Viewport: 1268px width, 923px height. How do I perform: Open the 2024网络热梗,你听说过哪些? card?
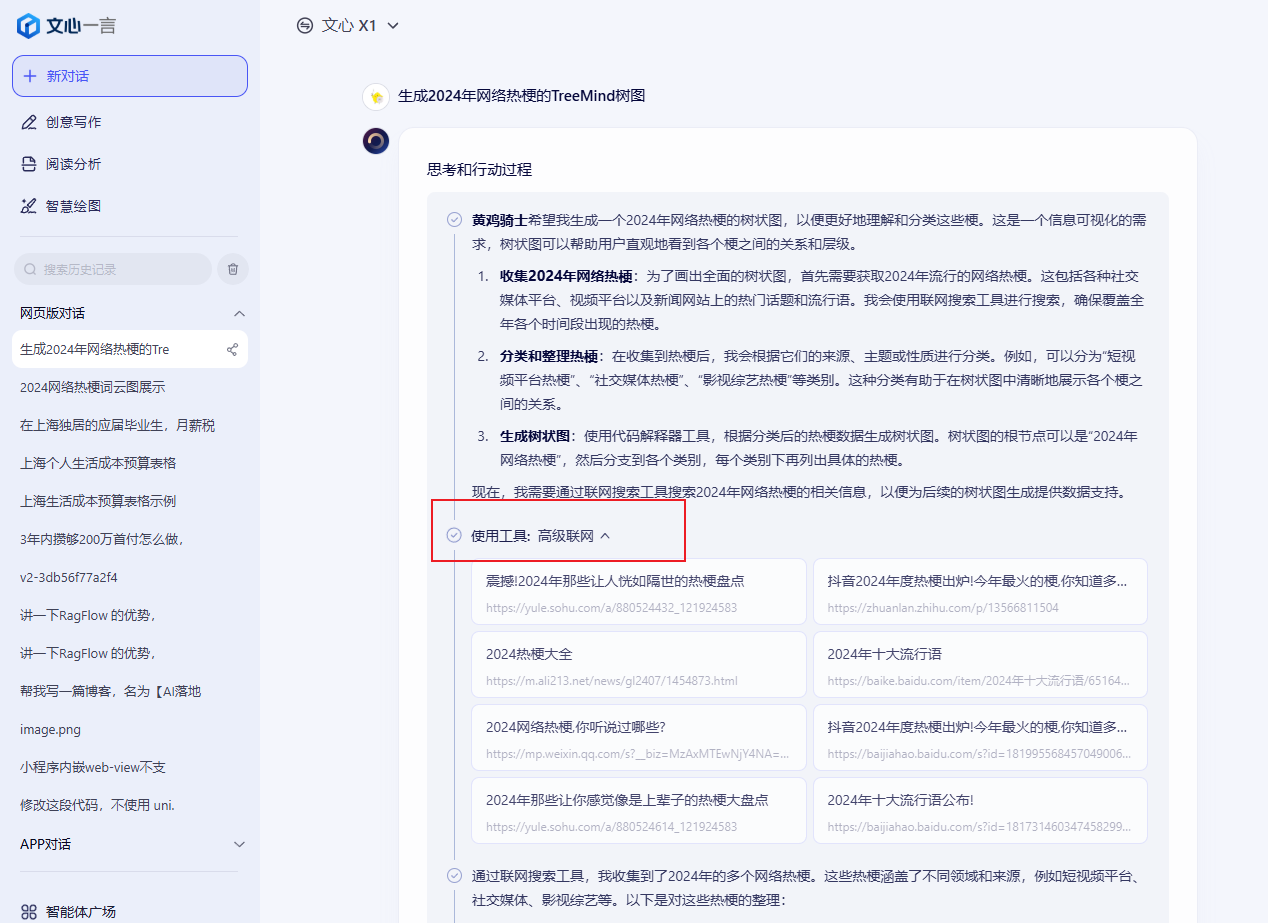tap(639, 738)
